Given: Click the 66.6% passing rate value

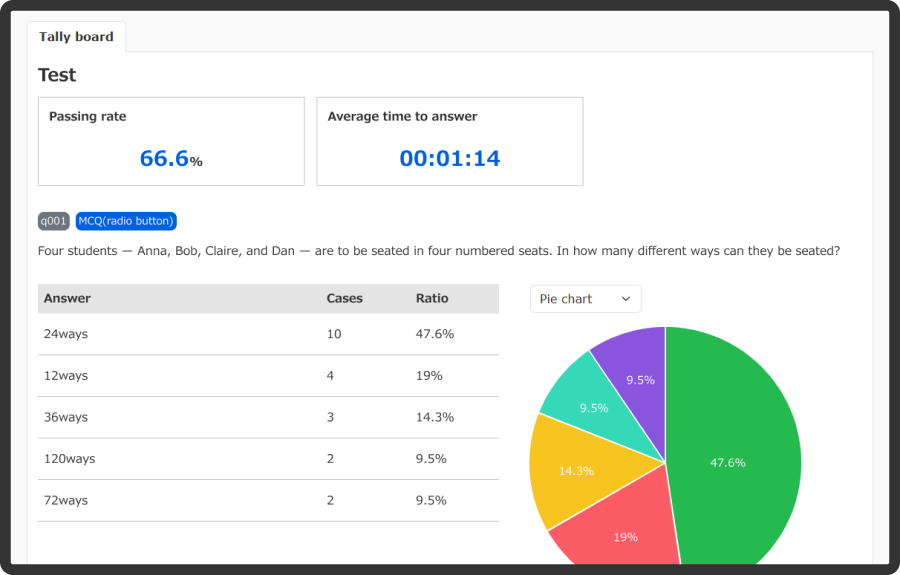Looking at the screenshot, I should click(171, 158).
